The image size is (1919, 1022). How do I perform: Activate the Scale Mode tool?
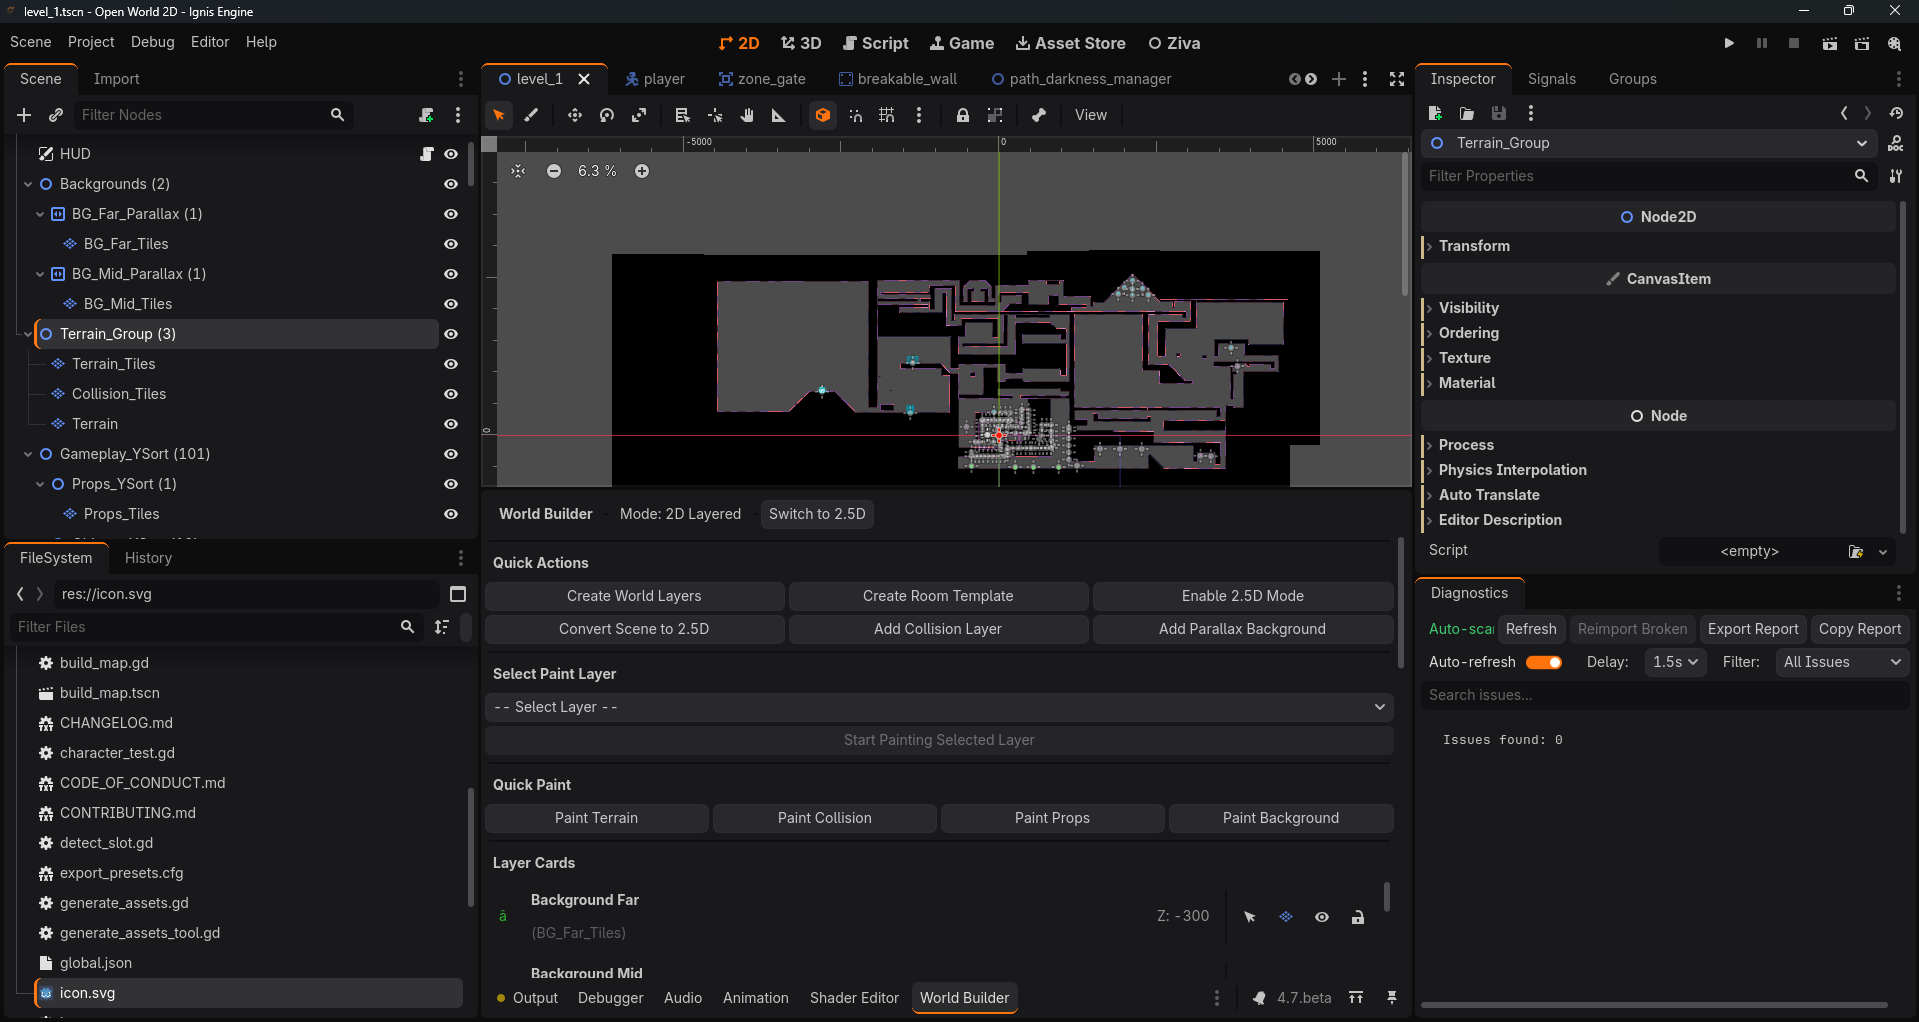pos(639,115)
